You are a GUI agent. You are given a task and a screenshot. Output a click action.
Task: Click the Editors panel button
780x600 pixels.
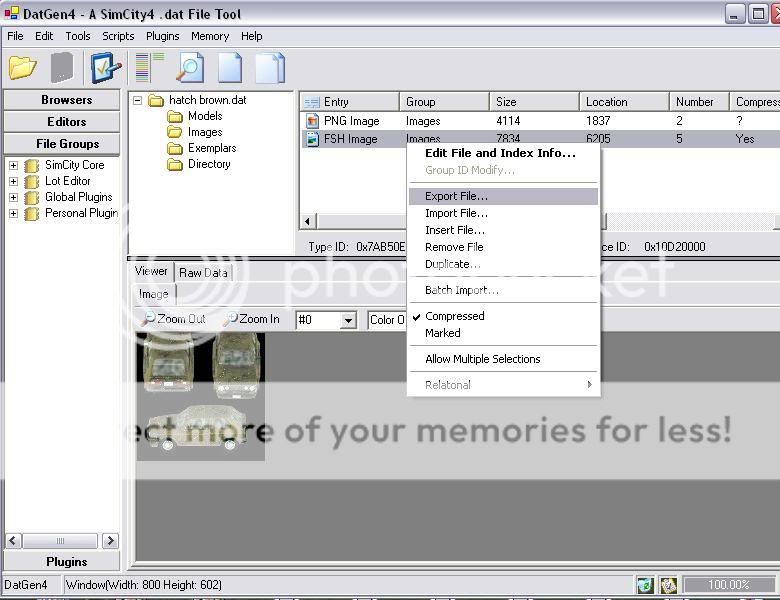(66, 122)
